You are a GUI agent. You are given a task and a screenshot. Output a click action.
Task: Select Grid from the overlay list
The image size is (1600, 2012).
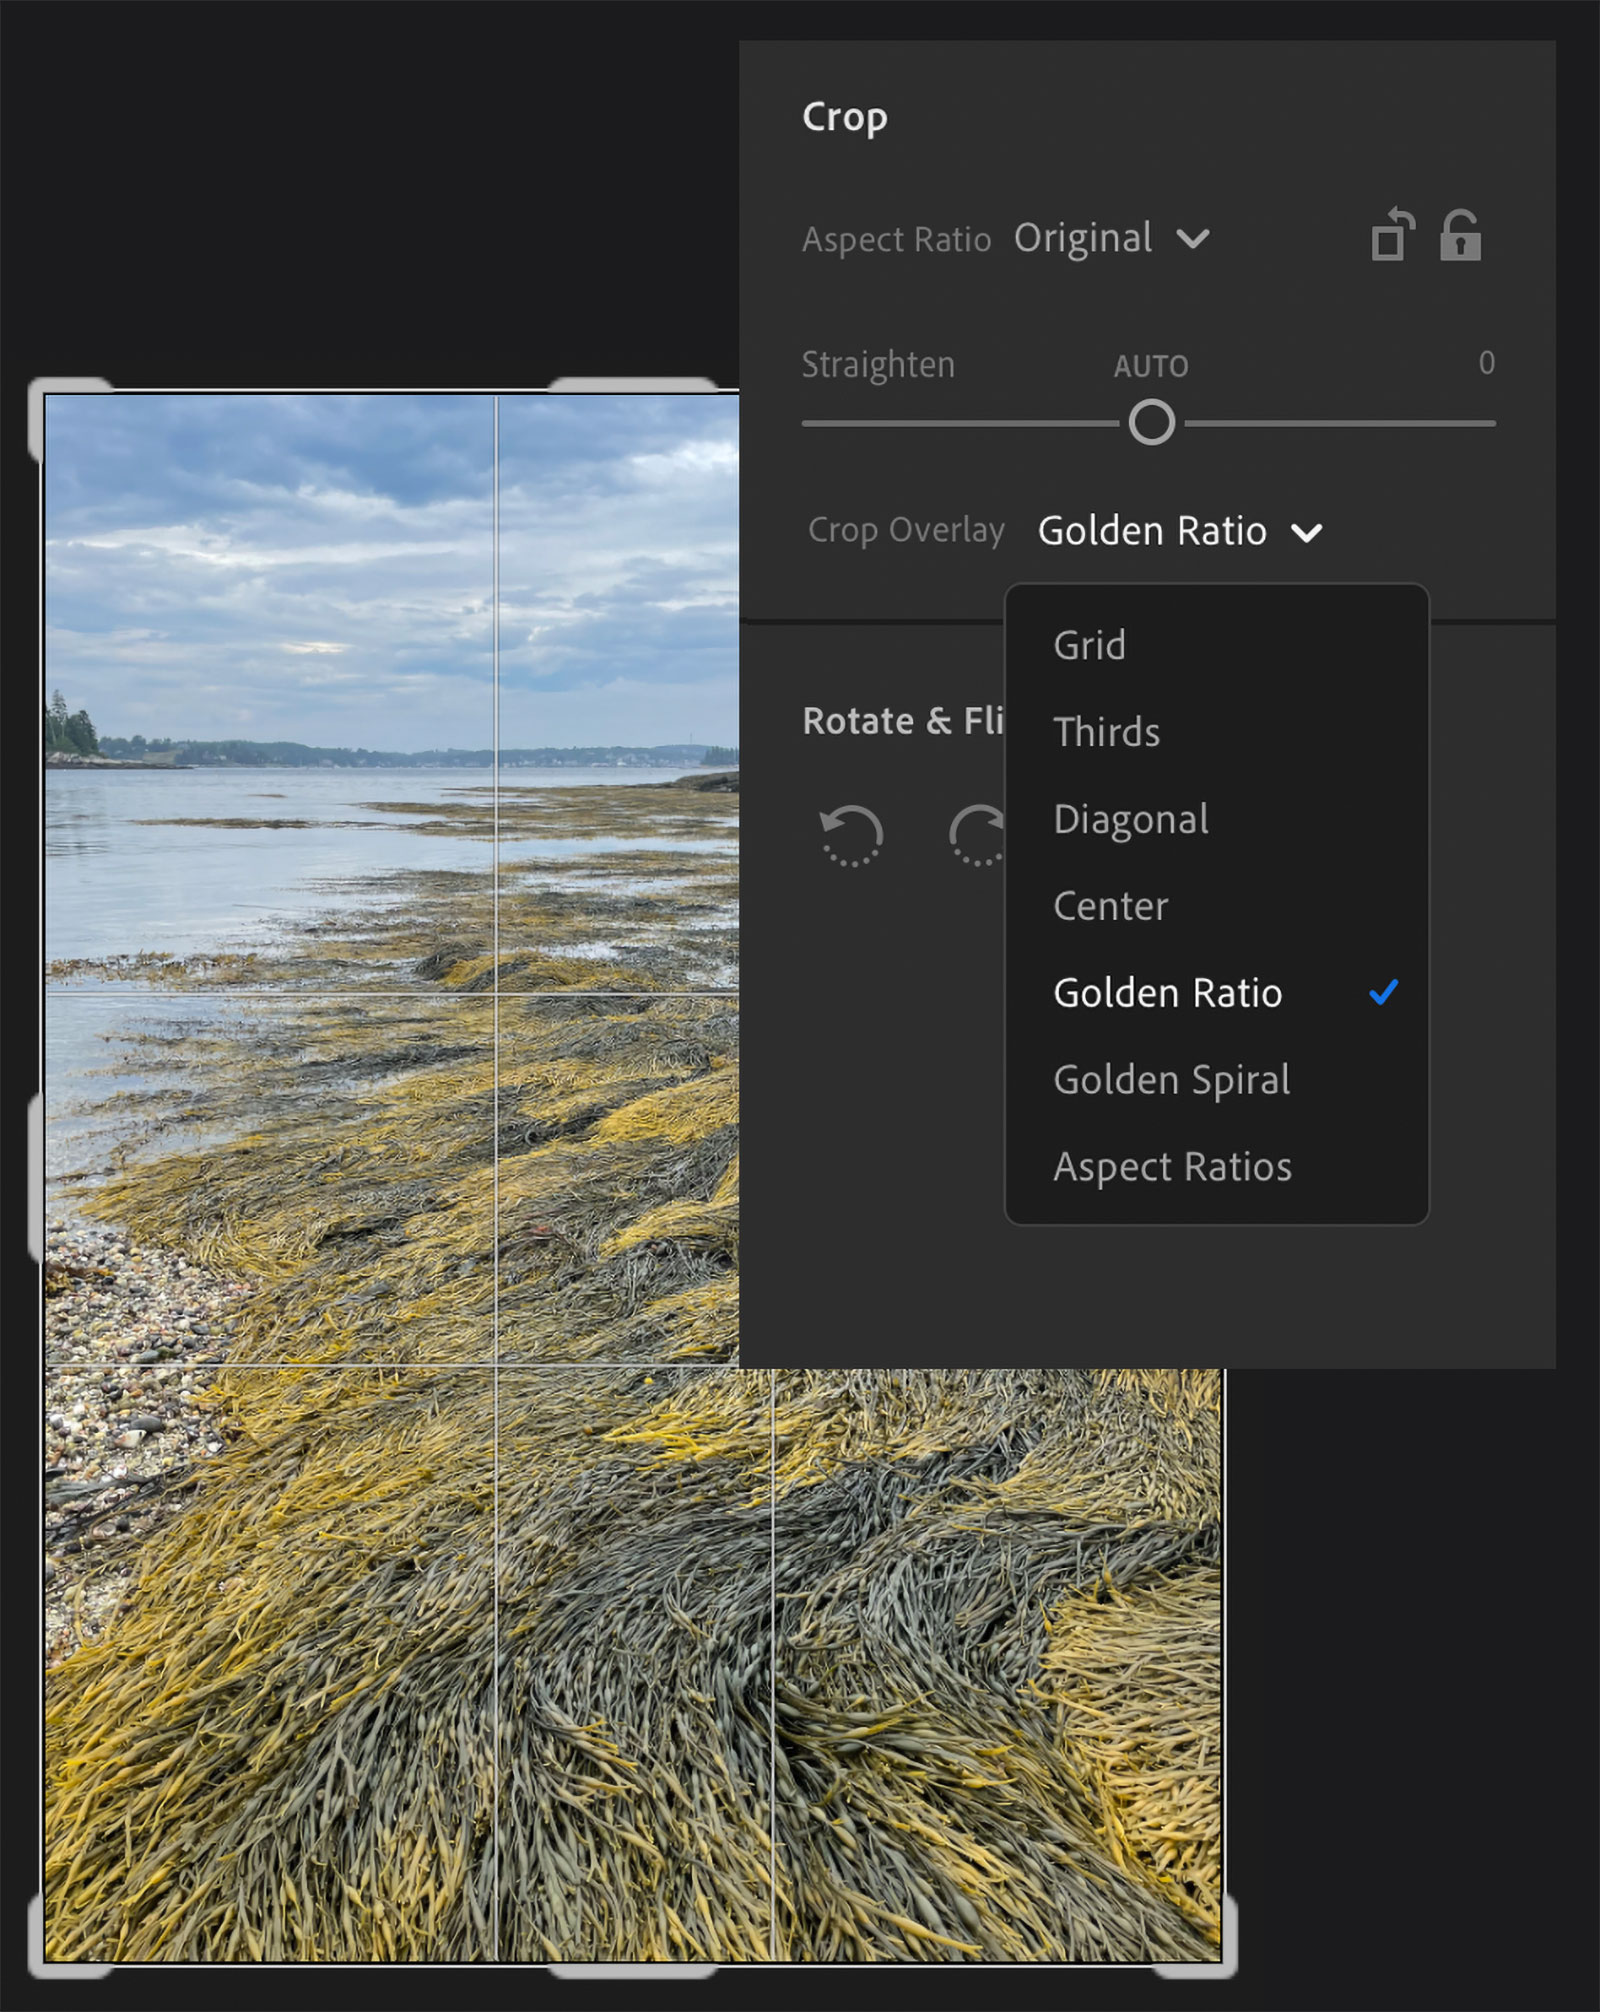1089,646
